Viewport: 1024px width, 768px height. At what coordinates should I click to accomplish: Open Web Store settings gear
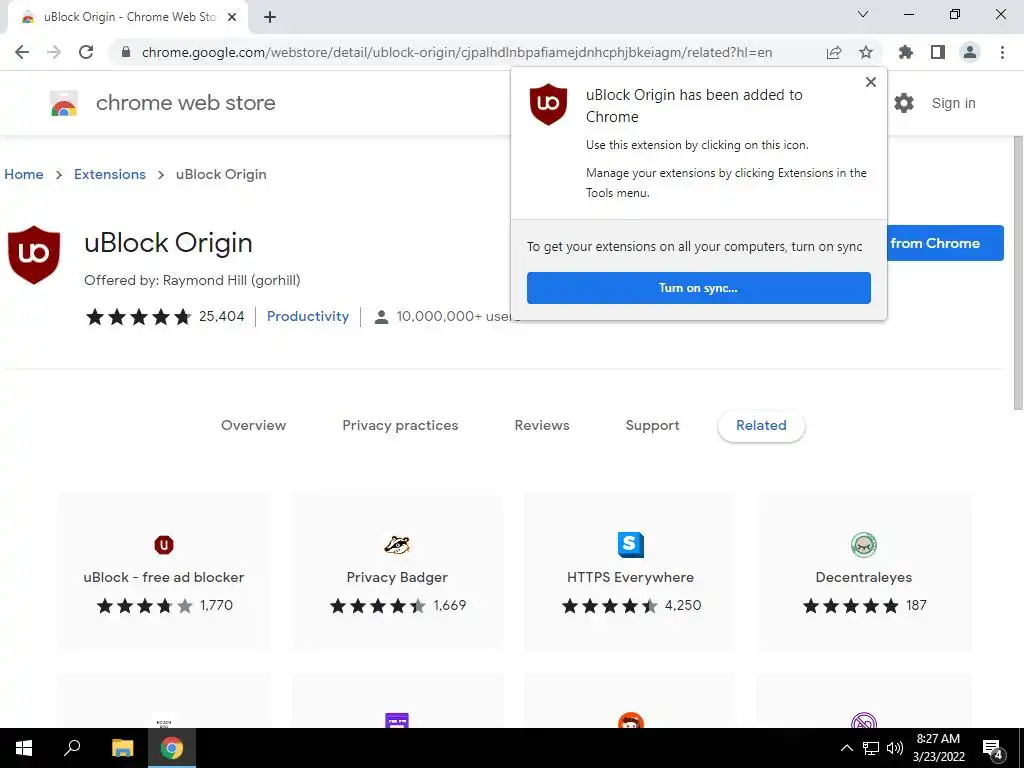pos(904,103)
